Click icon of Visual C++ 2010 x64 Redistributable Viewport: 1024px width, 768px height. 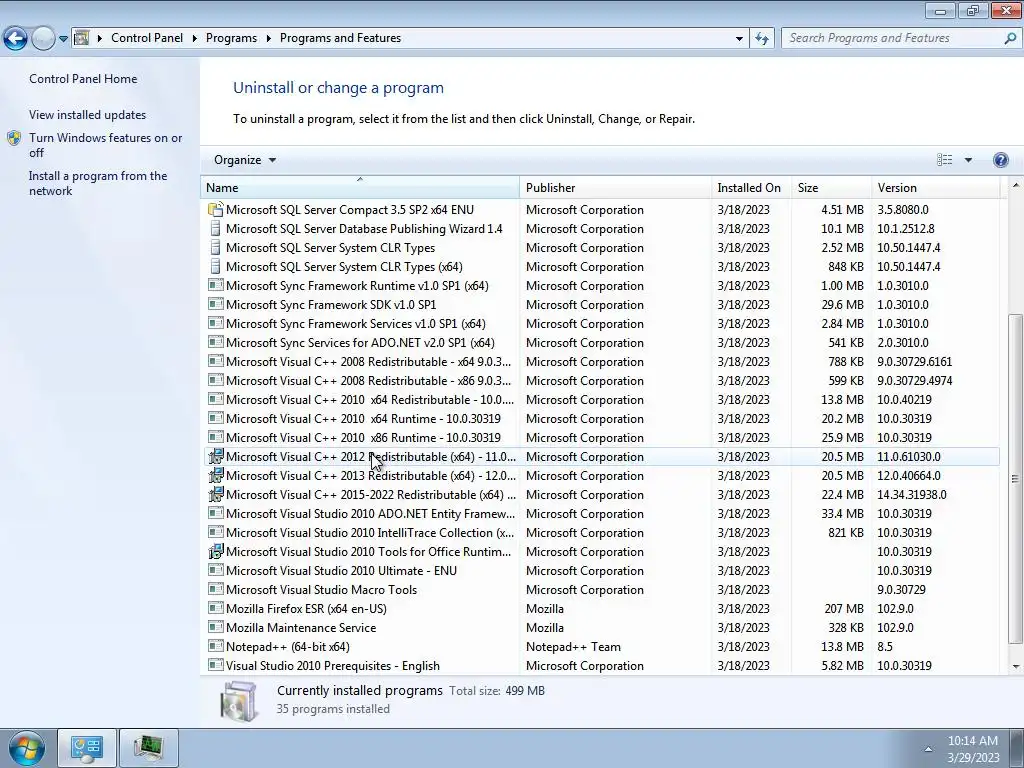click(216, 399)
